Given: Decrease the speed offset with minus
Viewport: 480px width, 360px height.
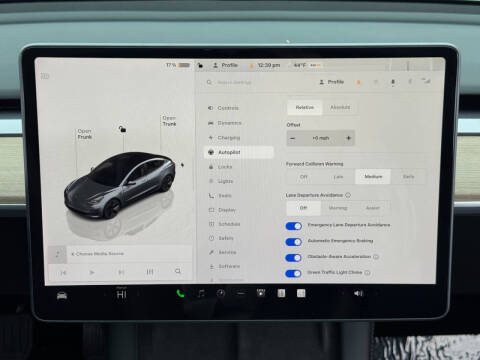Looking at the screenshot, I should point(293,138).
